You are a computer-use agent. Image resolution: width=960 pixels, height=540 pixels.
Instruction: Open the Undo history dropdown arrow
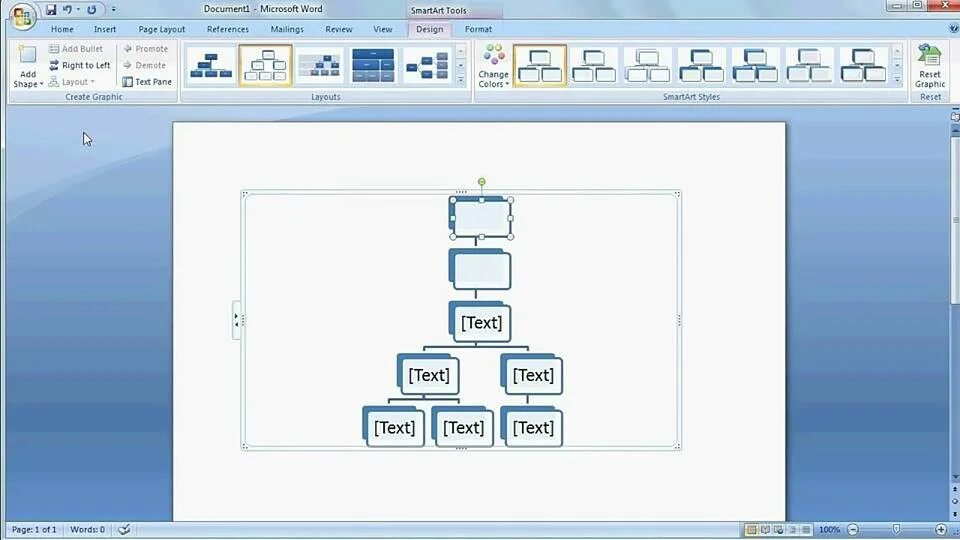[x=78, y=10]
